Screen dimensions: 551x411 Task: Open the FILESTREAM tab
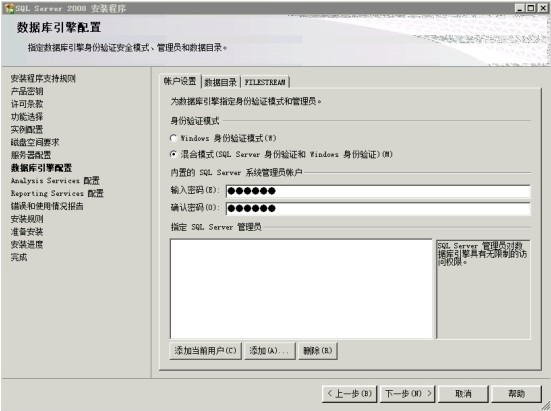(x=265, y=82)
